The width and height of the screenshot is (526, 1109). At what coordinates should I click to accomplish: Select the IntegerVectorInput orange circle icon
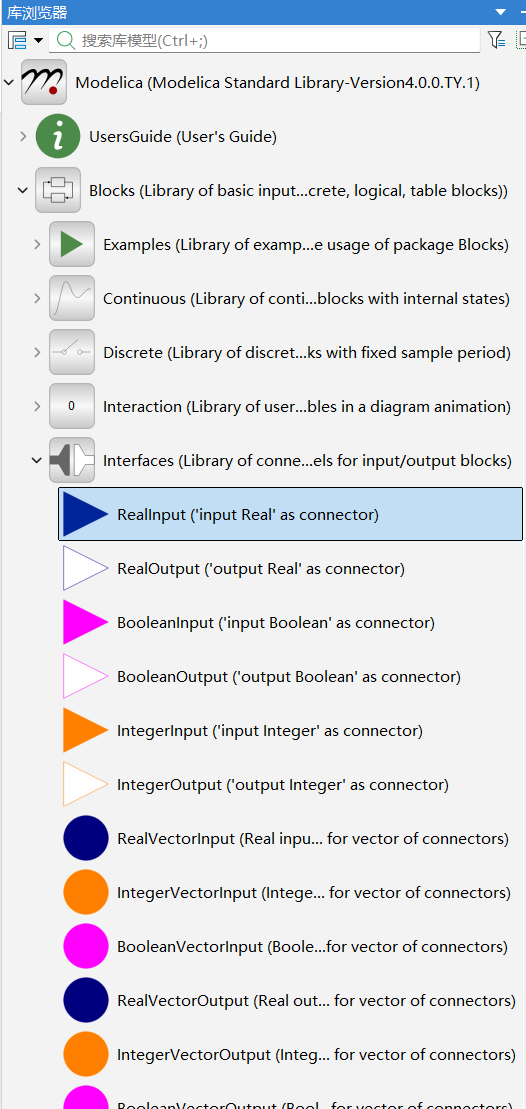(86, 893)
